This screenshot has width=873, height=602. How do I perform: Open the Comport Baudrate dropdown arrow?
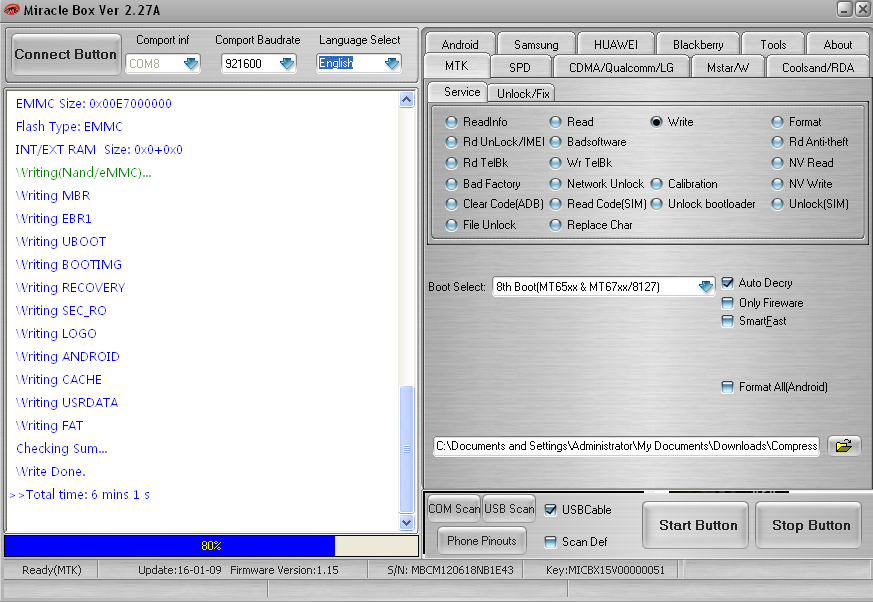pos(286,63)
